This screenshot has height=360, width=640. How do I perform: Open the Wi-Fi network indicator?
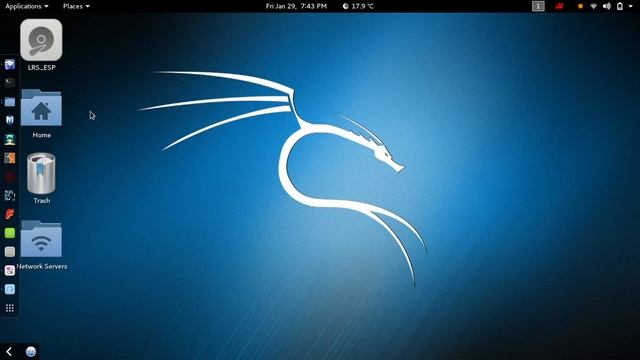(593, 6)
